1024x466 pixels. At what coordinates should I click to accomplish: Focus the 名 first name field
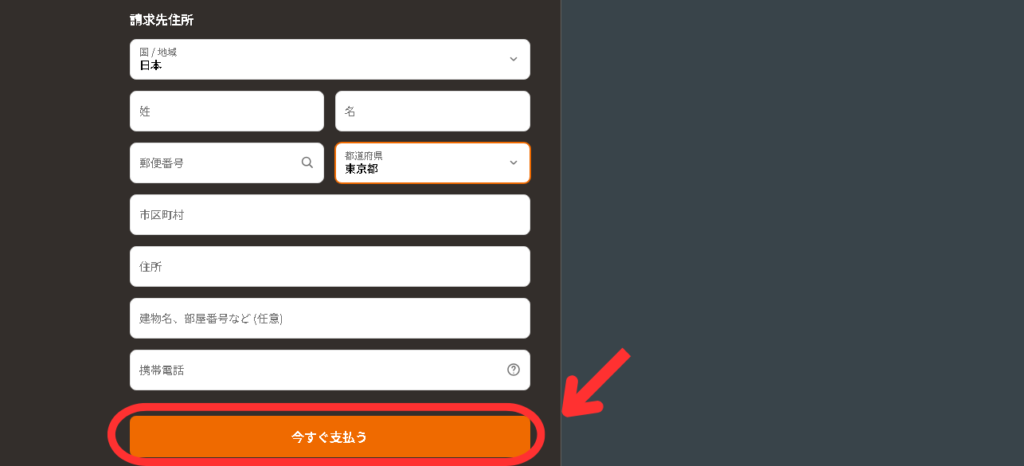tap(432, 111)
